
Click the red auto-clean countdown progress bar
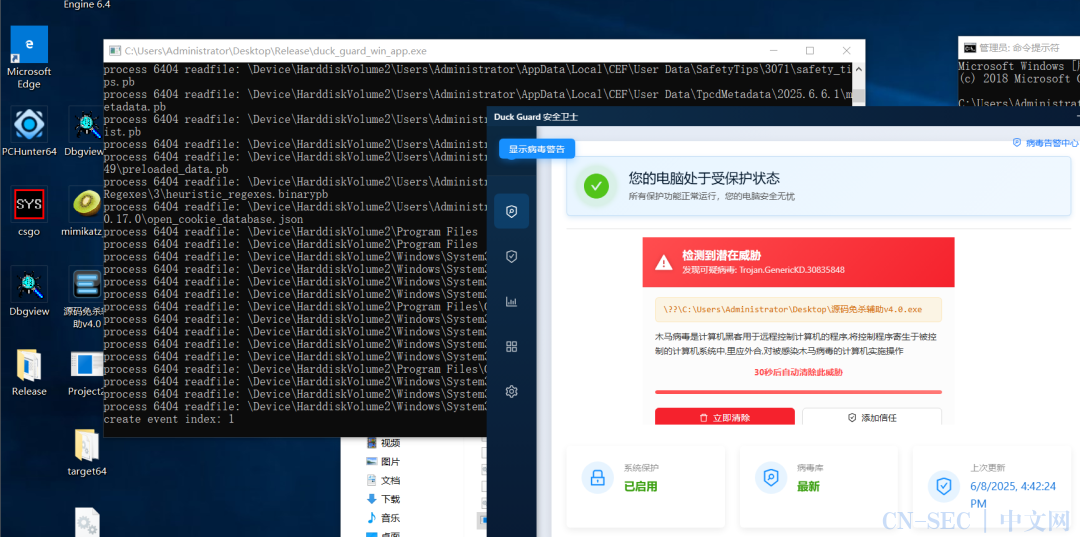point(798,392)
